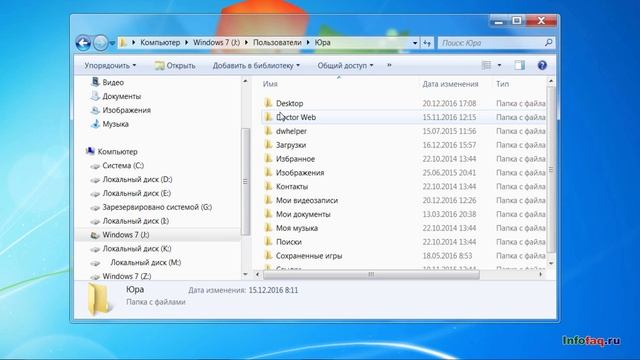Select the Desktop folder icon
640x360 pixels.
pyautogui.click(x=268, y=103)
